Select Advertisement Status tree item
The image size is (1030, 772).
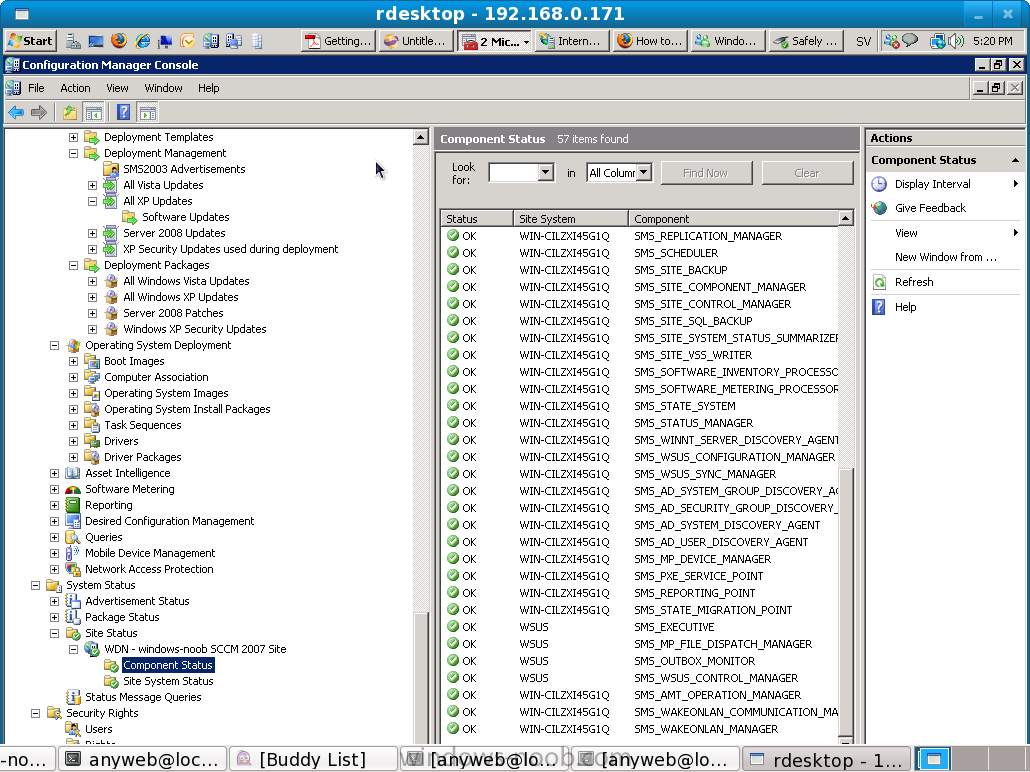[137, 601]
